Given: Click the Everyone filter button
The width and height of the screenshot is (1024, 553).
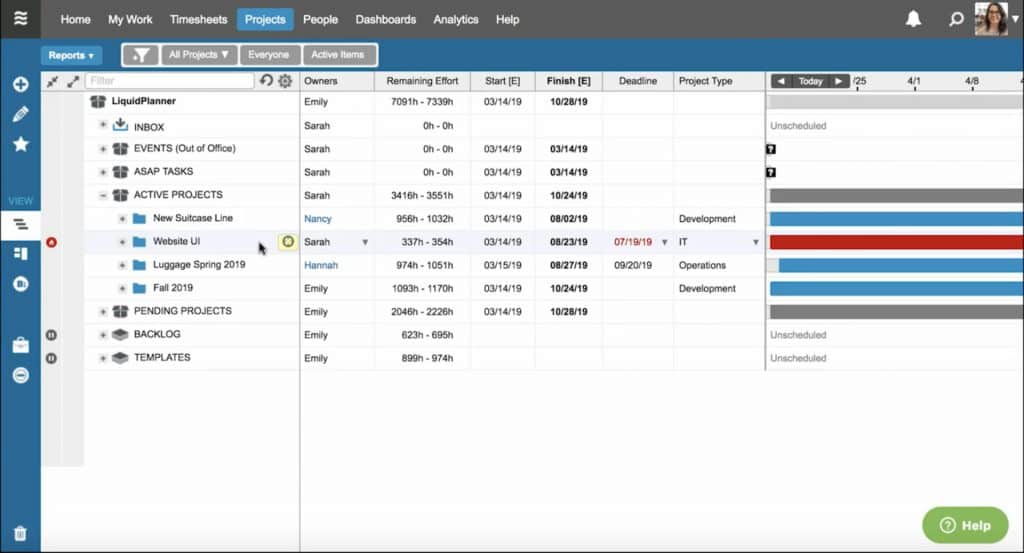Looking at the screenshot, I should pos(268,55).
